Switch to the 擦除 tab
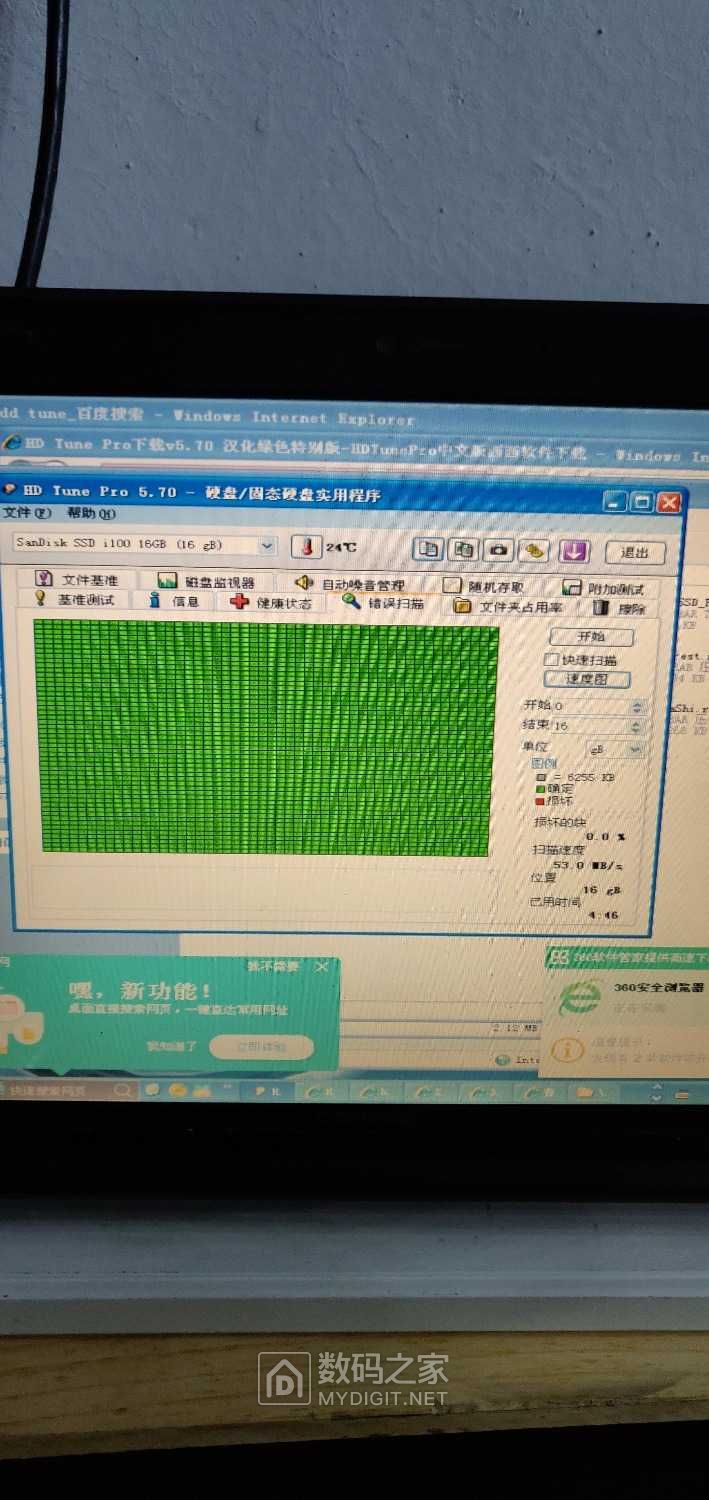Image resolution: width=709 pixels, height=1500 pixels. click(x=620, y=608)
